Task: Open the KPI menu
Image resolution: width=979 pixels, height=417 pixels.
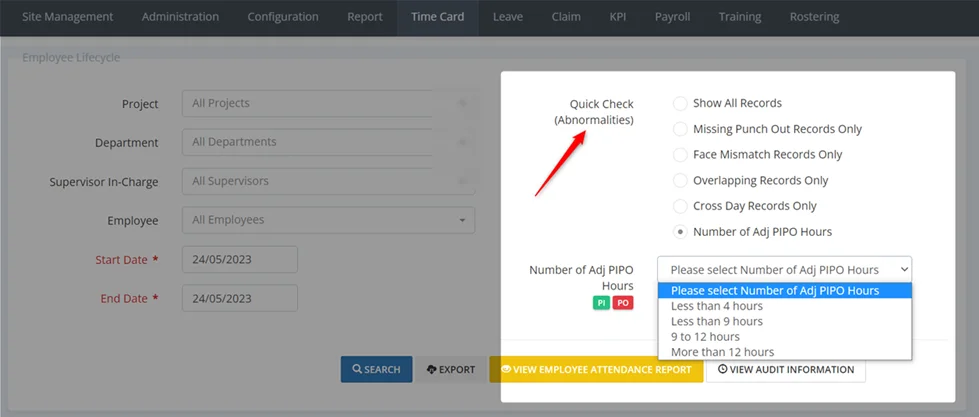Action: coord(617,17)
